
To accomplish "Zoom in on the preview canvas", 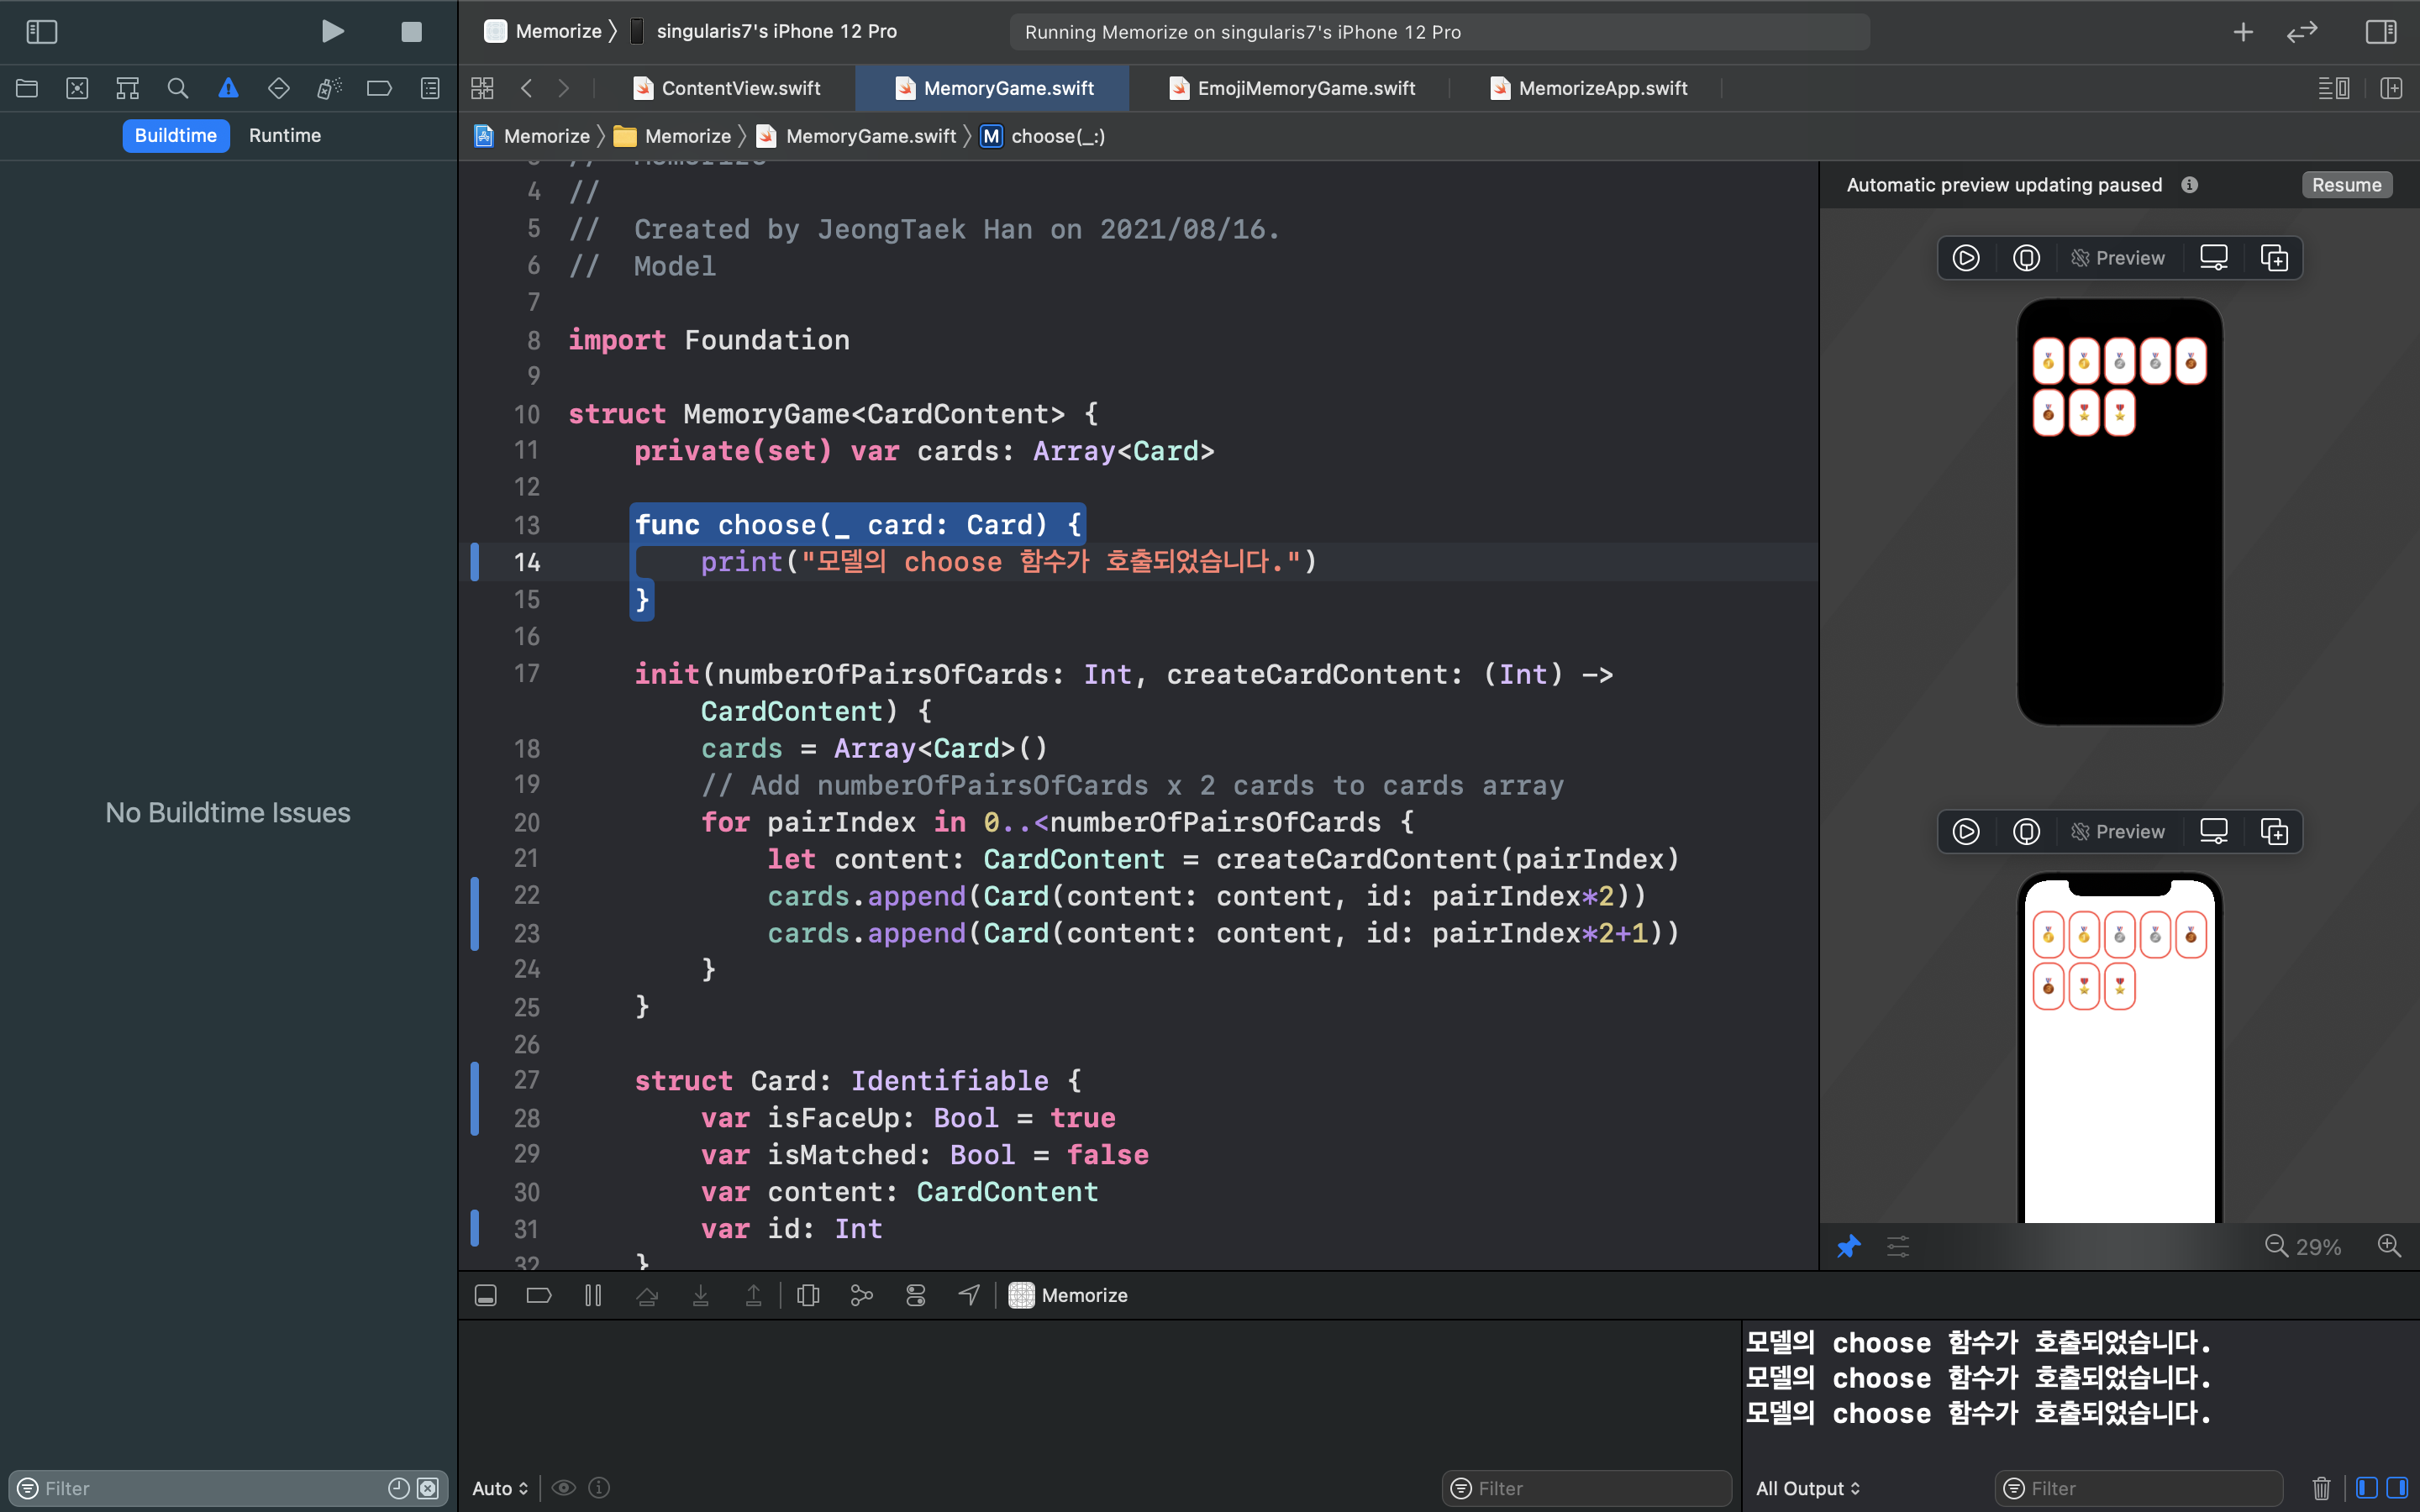I will tap(2389, 1246).
